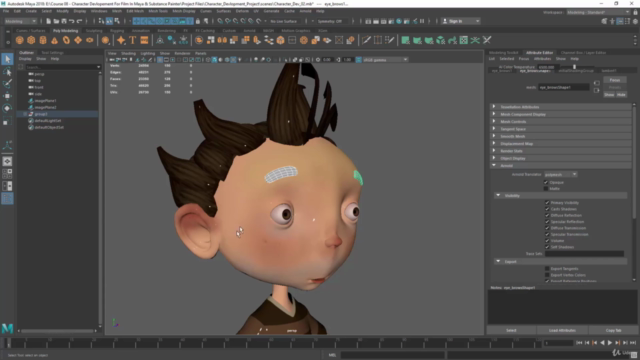Create a polygon cone from the shelf

click(54, 40)
